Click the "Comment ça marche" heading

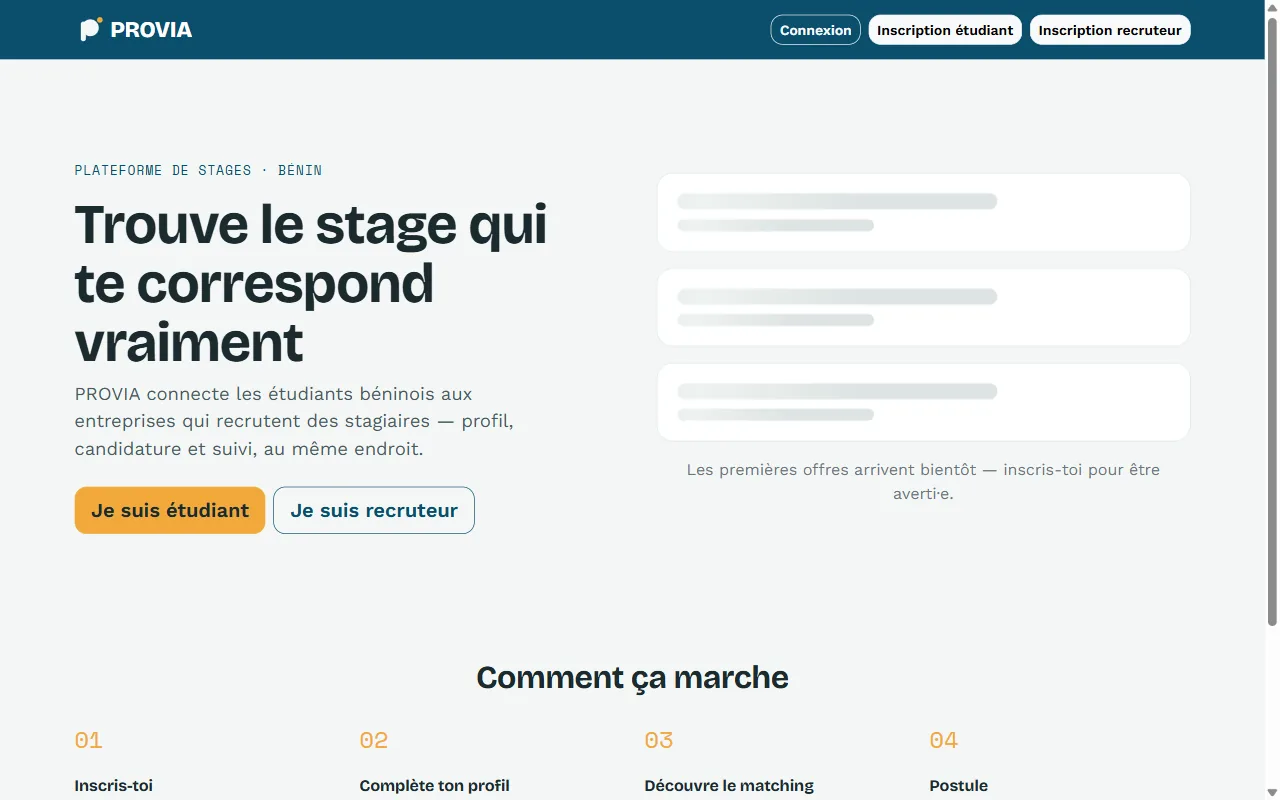coord(632,677)
